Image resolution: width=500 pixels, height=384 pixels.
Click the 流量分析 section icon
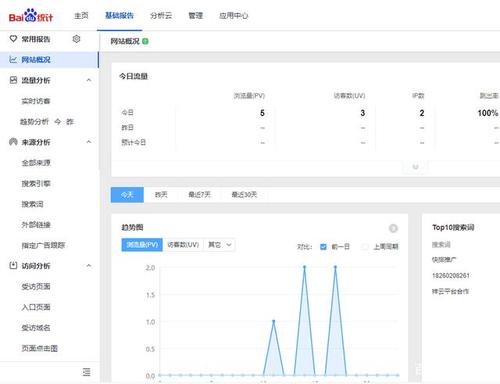pos(13,80)
